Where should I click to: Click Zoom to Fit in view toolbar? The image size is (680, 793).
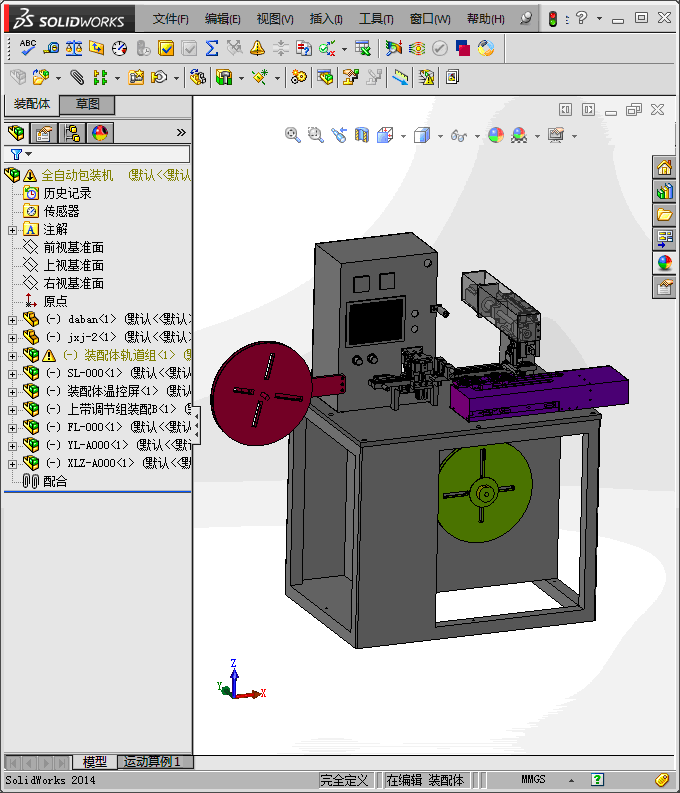(293, 135)
